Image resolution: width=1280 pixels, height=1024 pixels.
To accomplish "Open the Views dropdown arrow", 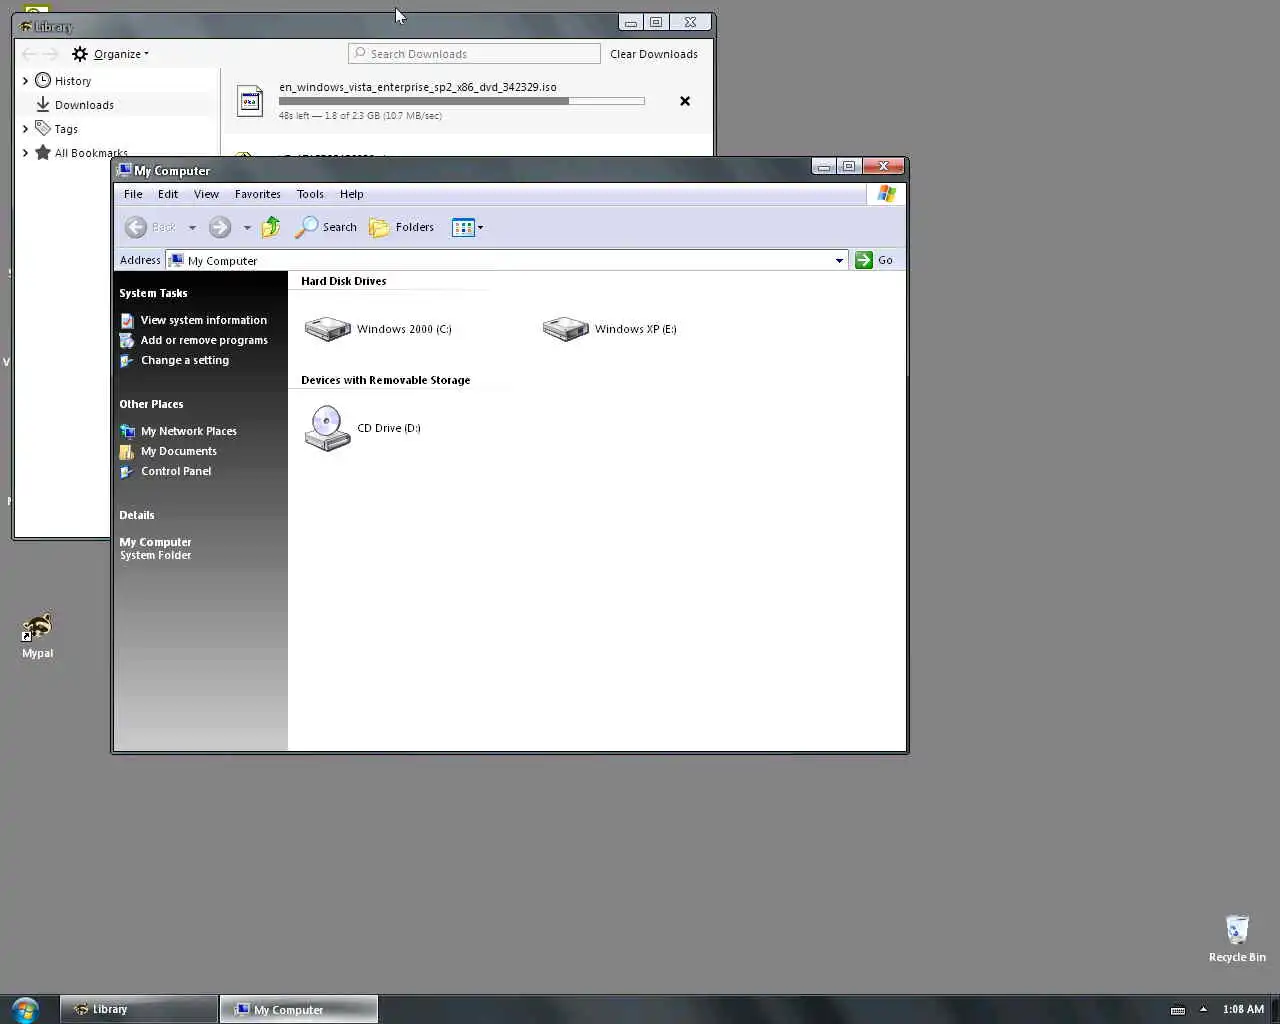I will coord(480,228).
